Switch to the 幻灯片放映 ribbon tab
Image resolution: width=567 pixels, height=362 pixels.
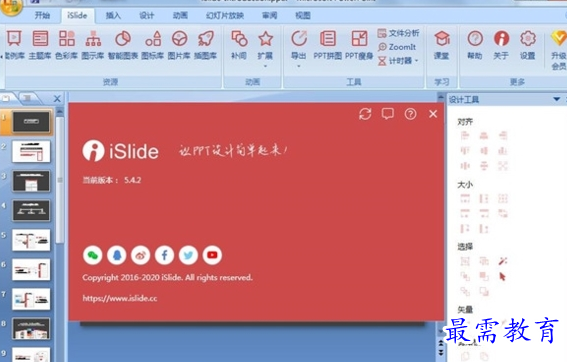coord(225,15)
